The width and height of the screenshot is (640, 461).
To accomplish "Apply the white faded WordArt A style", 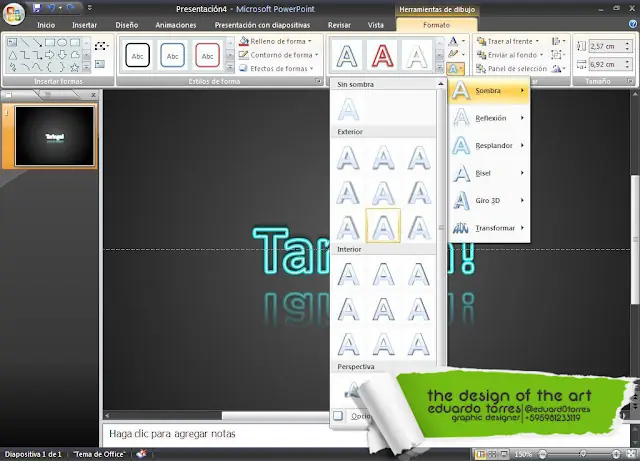I will [x=417, y=55].
